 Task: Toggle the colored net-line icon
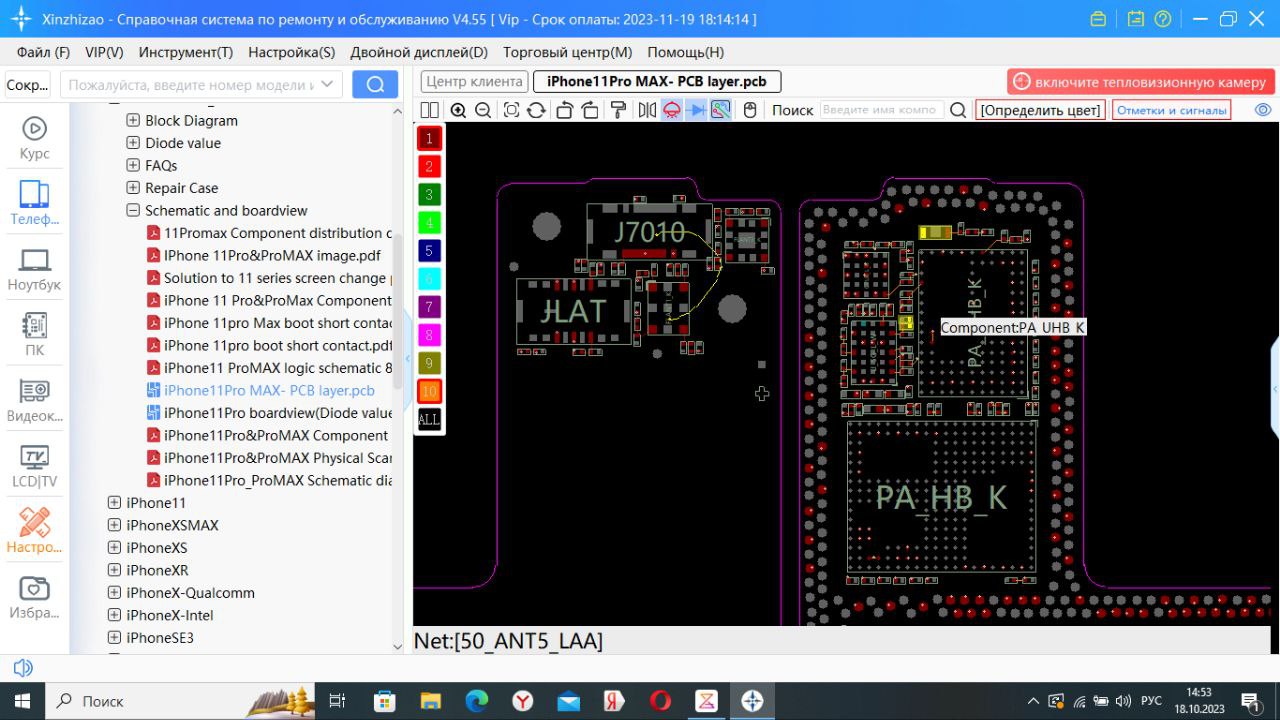click(x=721, y=110)
